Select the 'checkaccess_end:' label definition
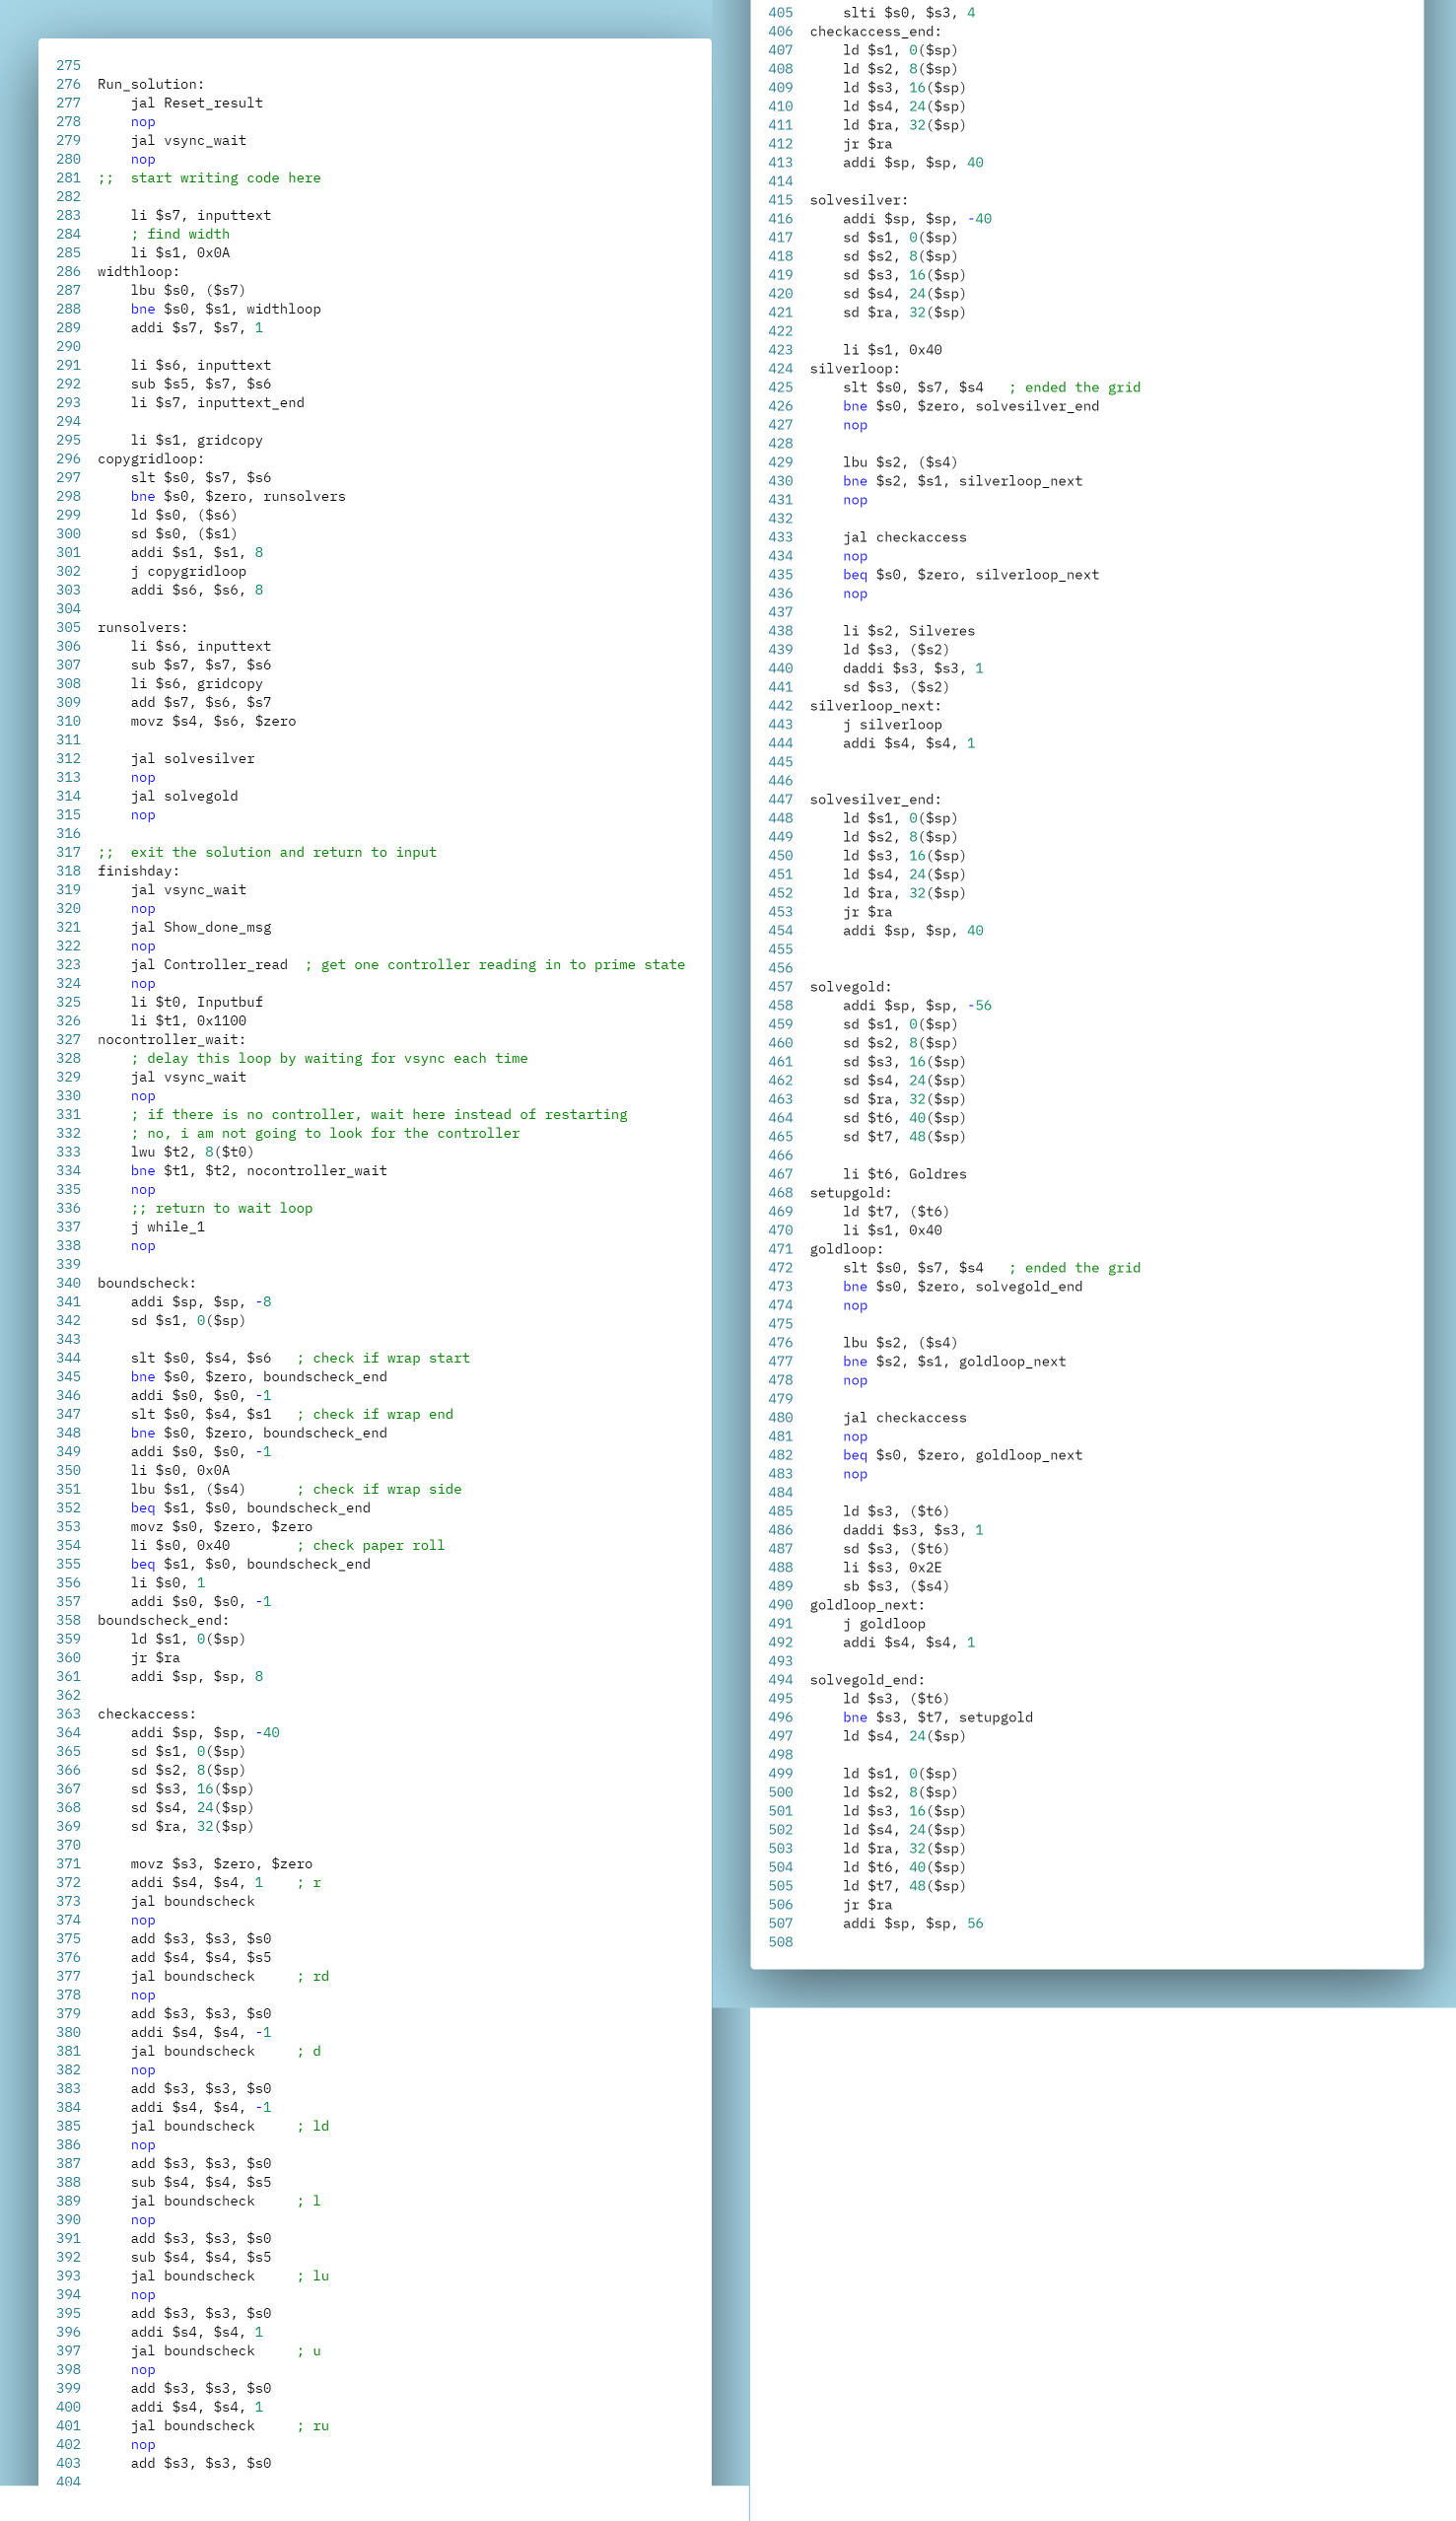The height and width of the screenshot is (2521, 1456). click(875, 32)
